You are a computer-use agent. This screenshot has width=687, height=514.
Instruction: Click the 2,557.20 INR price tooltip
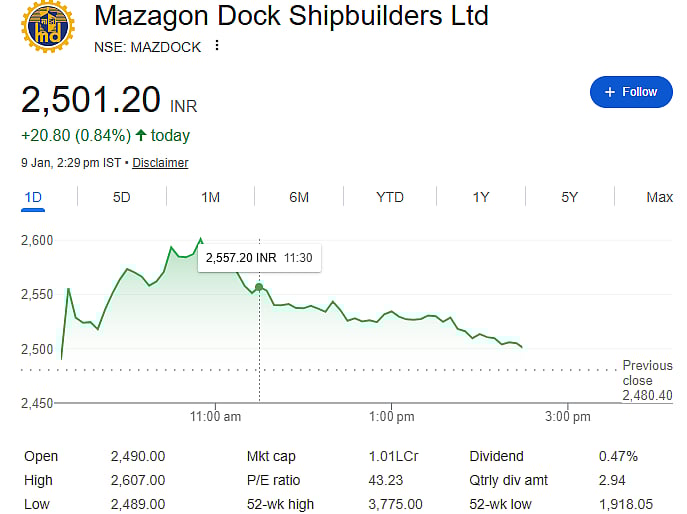point(259,258)
